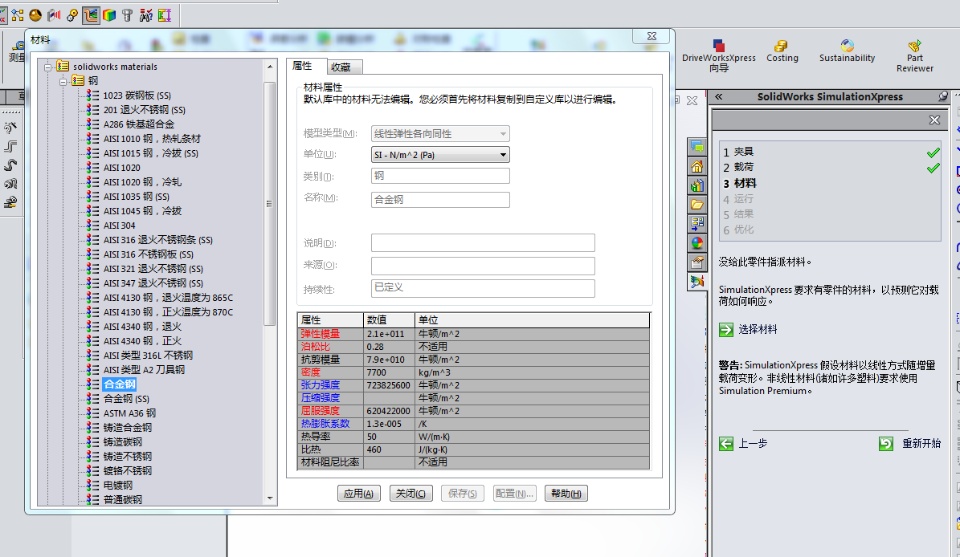Select material AISI 1020
Viewport: 960px width, 557px height.
122,168
